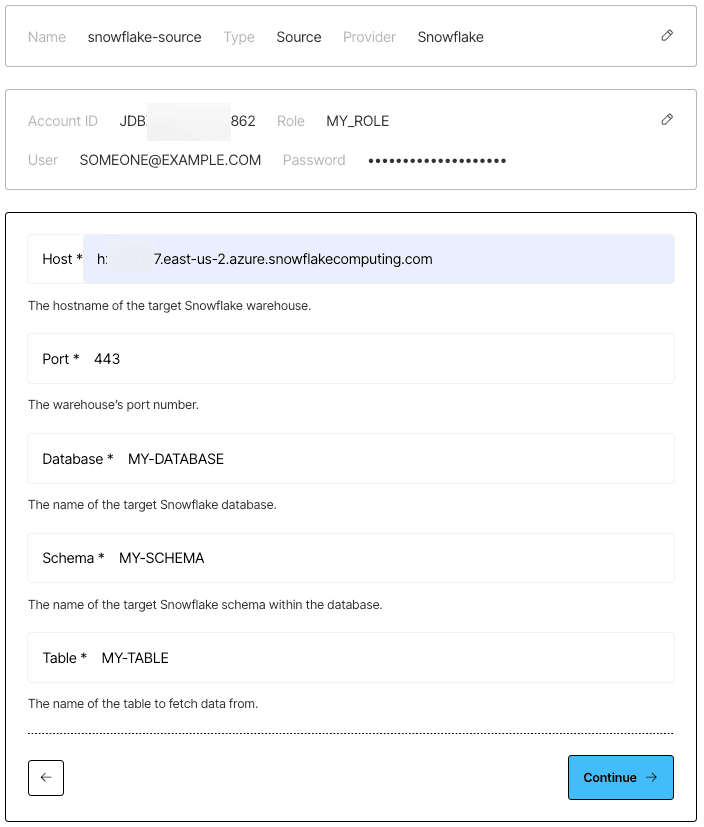Focus the Host input field
This screenshot has width=704, height=827.
(x=379, y=259)
